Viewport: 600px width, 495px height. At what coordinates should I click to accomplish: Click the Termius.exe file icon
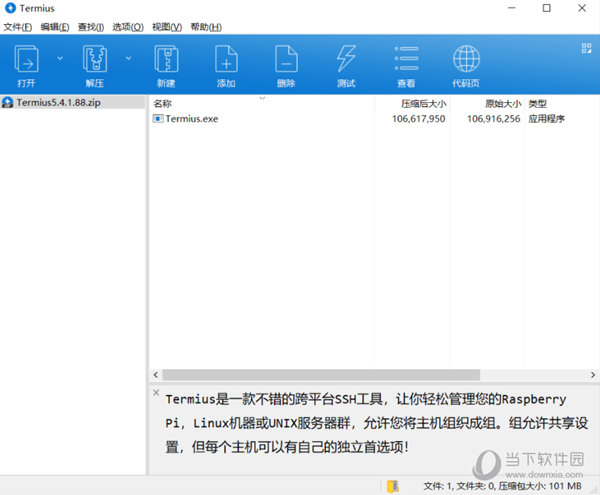[158, 119]
